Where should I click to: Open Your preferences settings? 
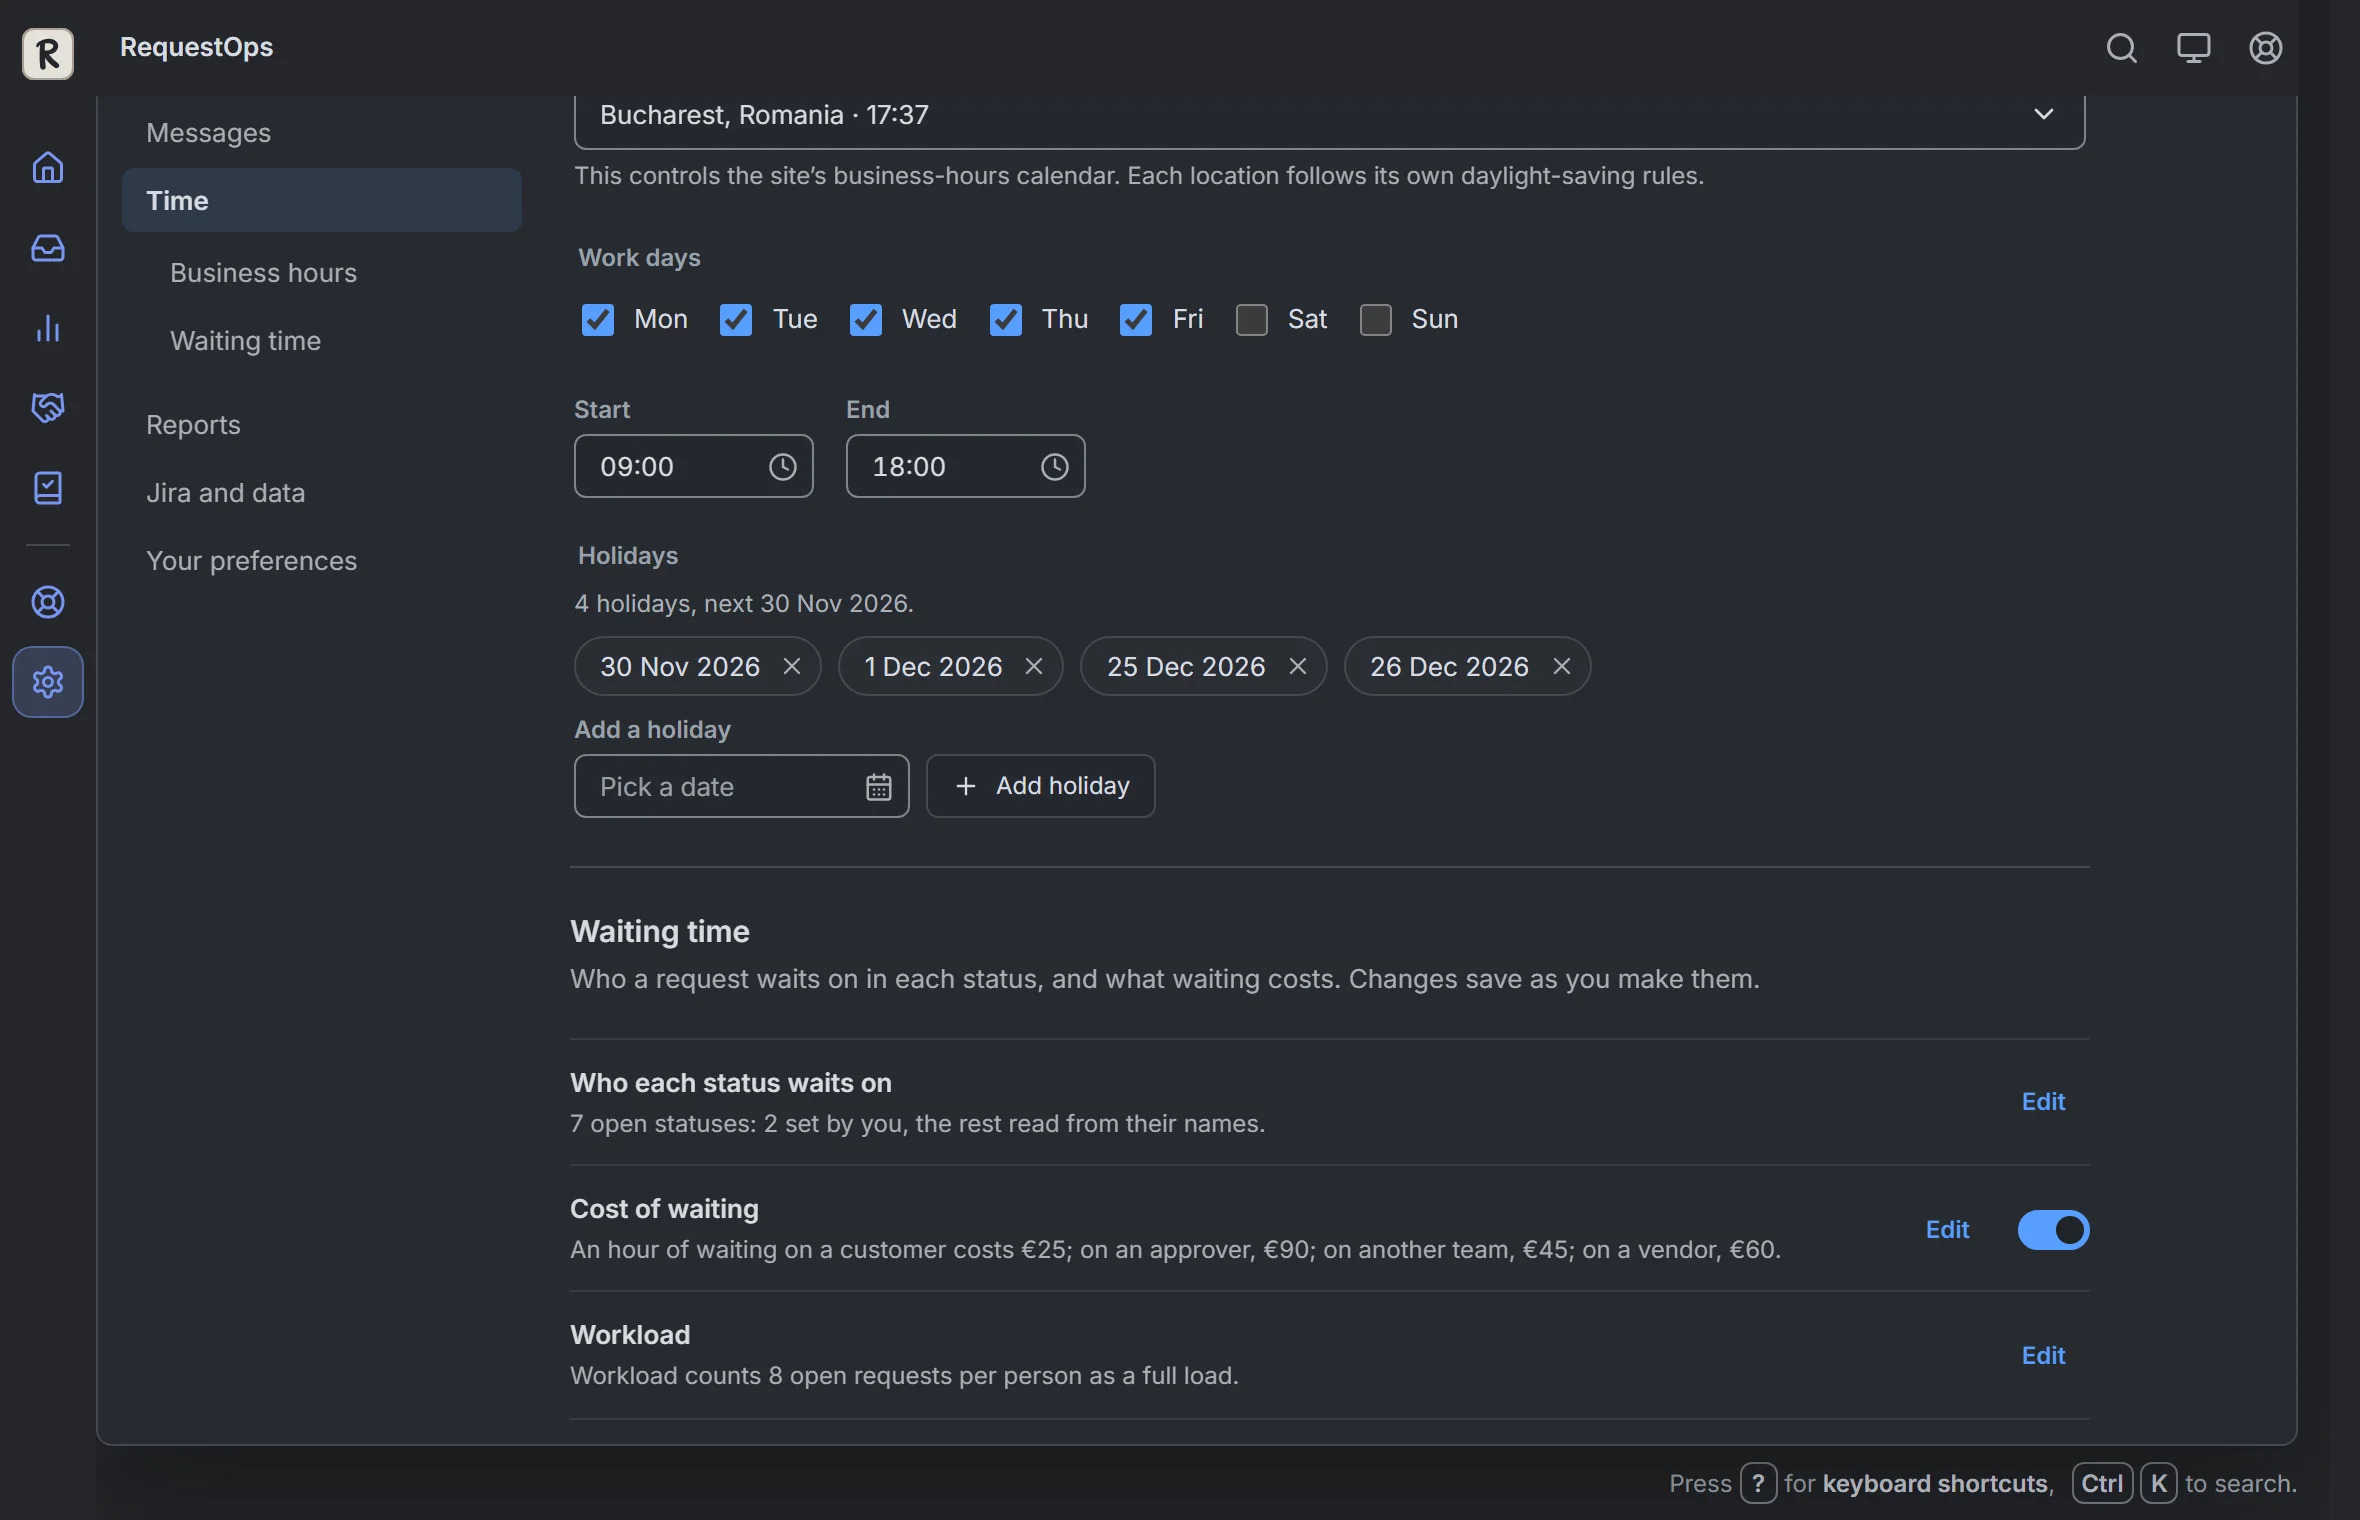[x=322, y=561]
